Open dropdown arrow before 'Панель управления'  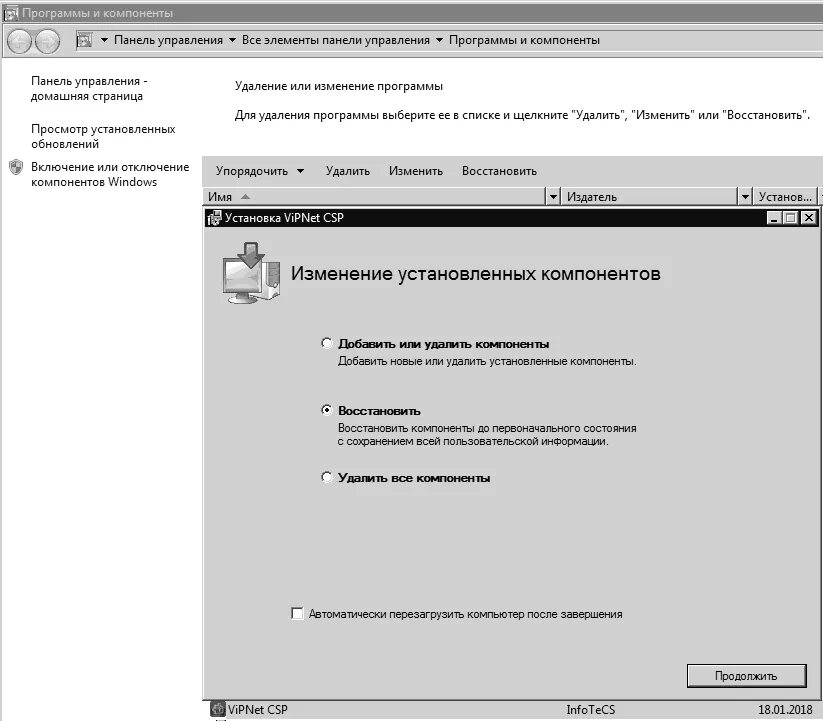point(104,40)
